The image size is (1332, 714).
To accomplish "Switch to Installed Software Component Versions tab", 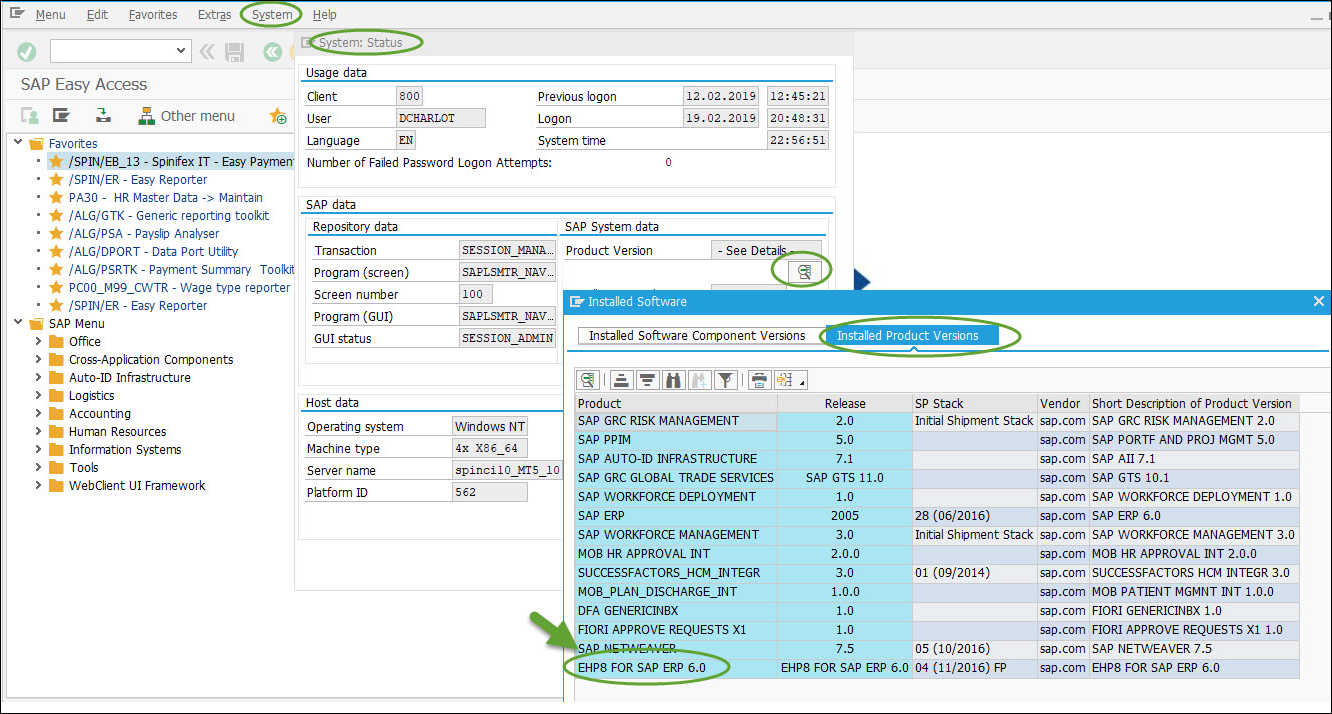I will pyautogui.click(x=697, y=336).
